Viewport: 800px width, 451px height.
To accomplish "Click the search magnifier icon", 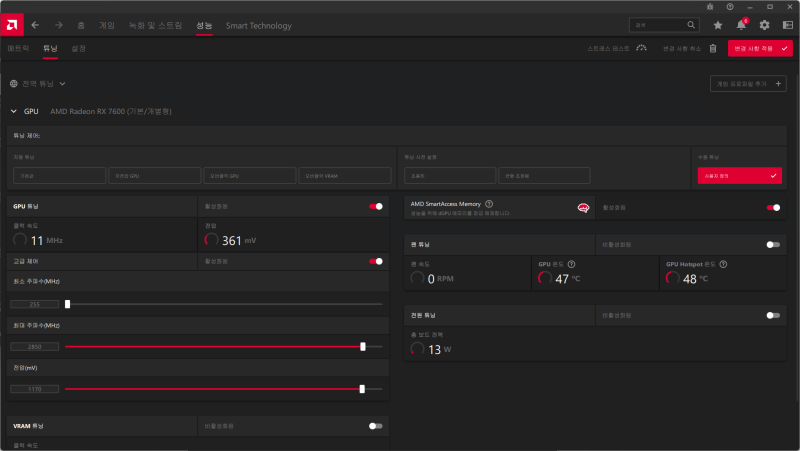I will (x=691, y=25).
